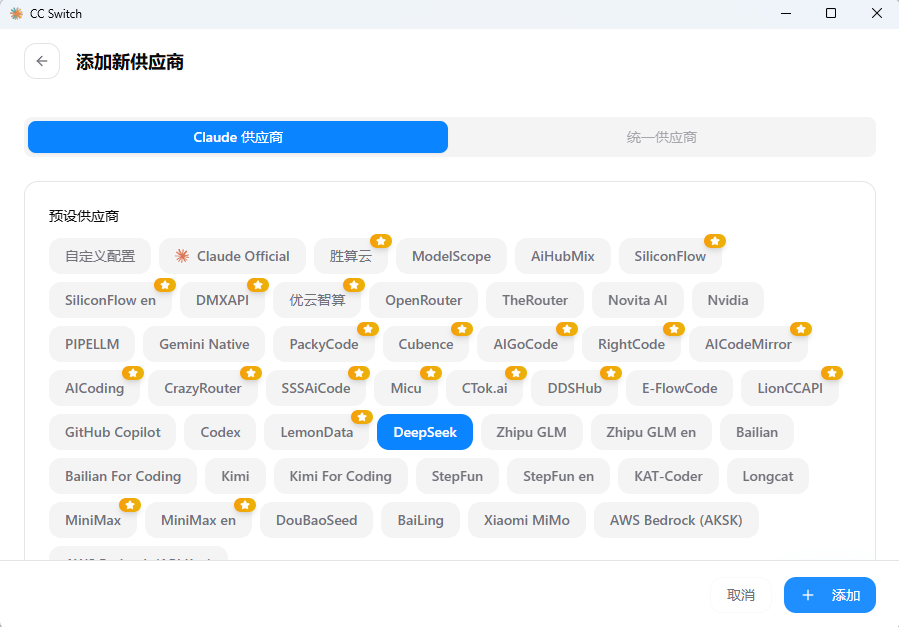
Task: Select DDSHub provider
Action: point(574,389)
